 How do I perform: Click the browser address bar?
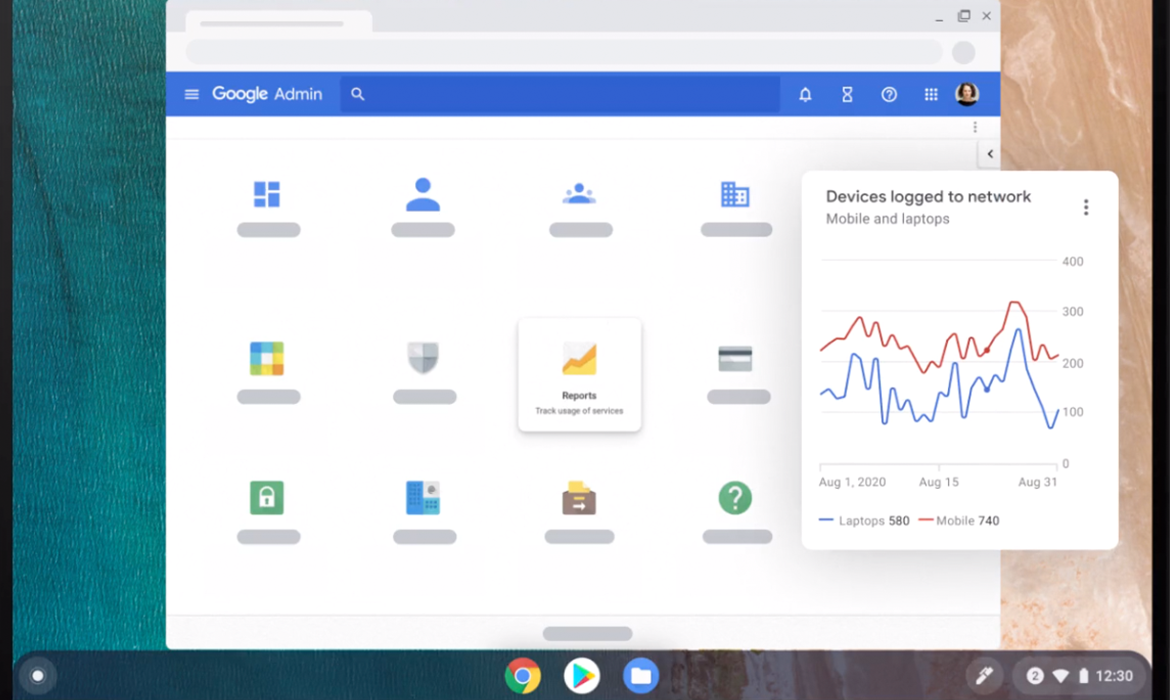coord(564,52)
